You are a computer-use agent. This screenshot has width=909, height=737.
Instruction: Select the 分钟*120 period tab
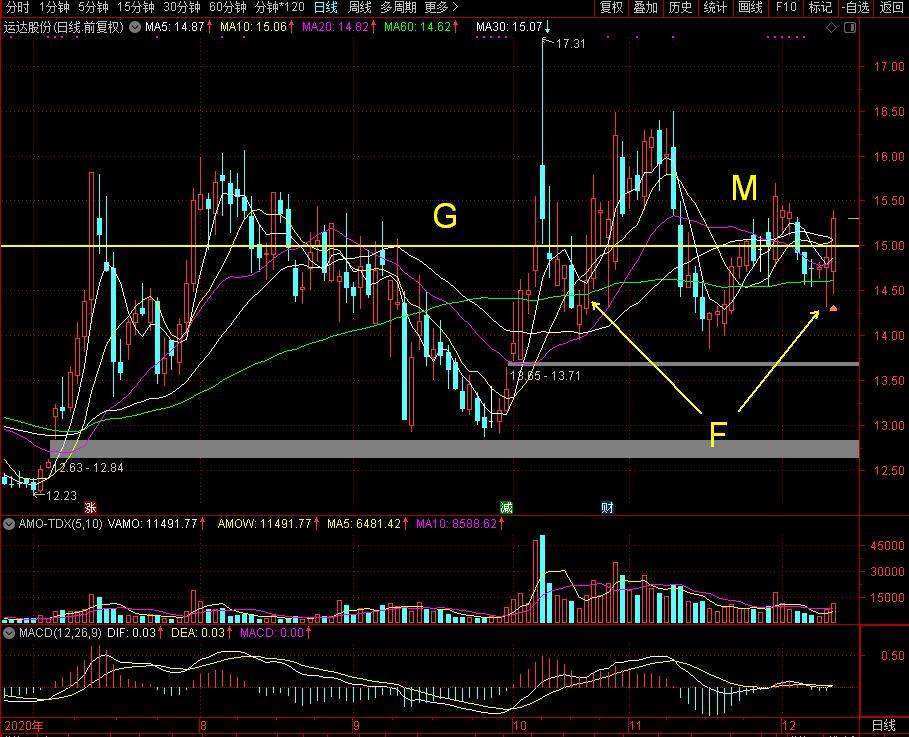(279, 8)
